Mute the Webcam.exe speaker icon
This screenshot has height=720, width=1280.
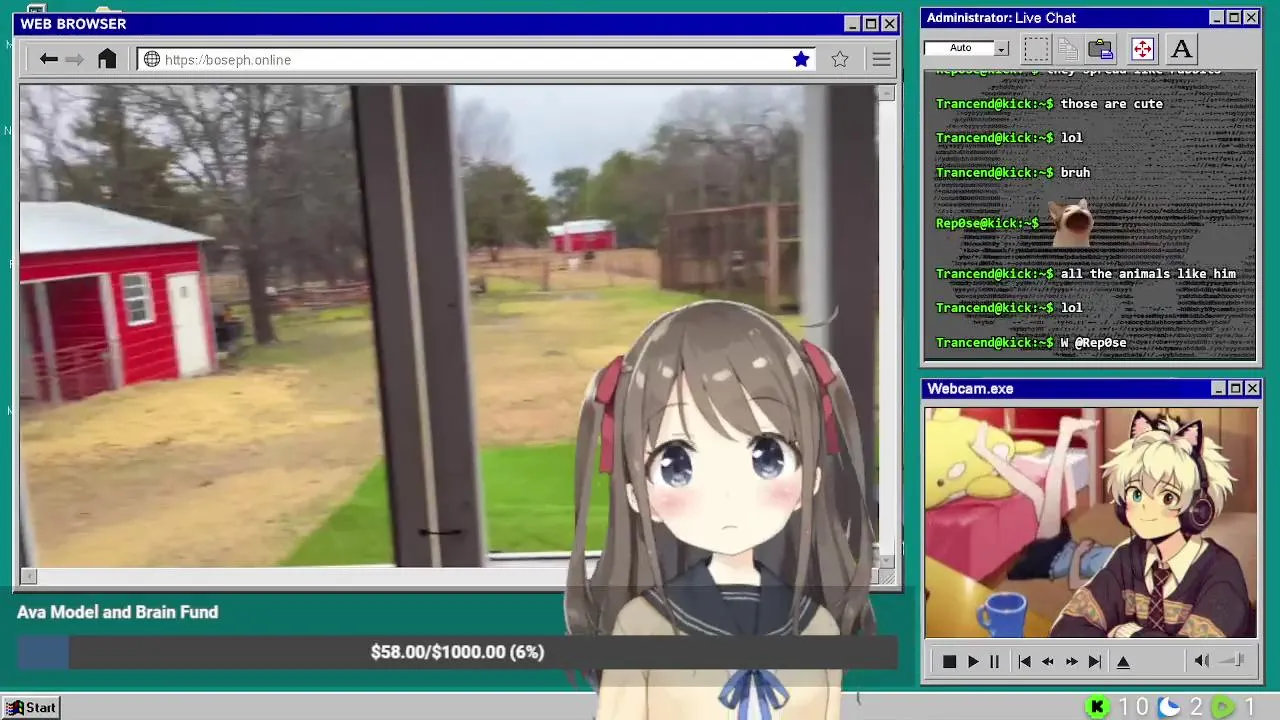[x=1202, y=660]
